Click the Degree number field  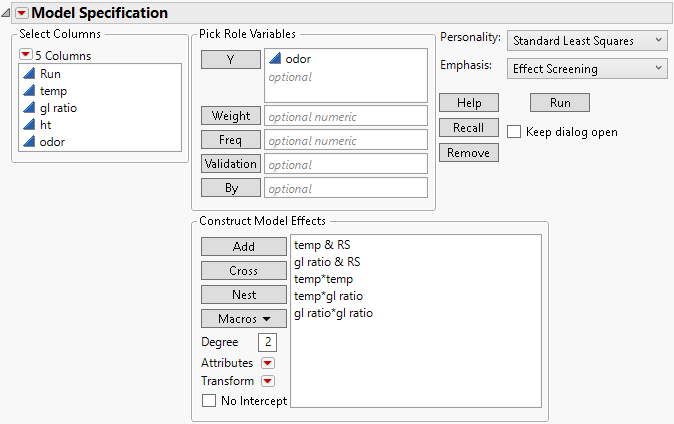click(269, 343)
